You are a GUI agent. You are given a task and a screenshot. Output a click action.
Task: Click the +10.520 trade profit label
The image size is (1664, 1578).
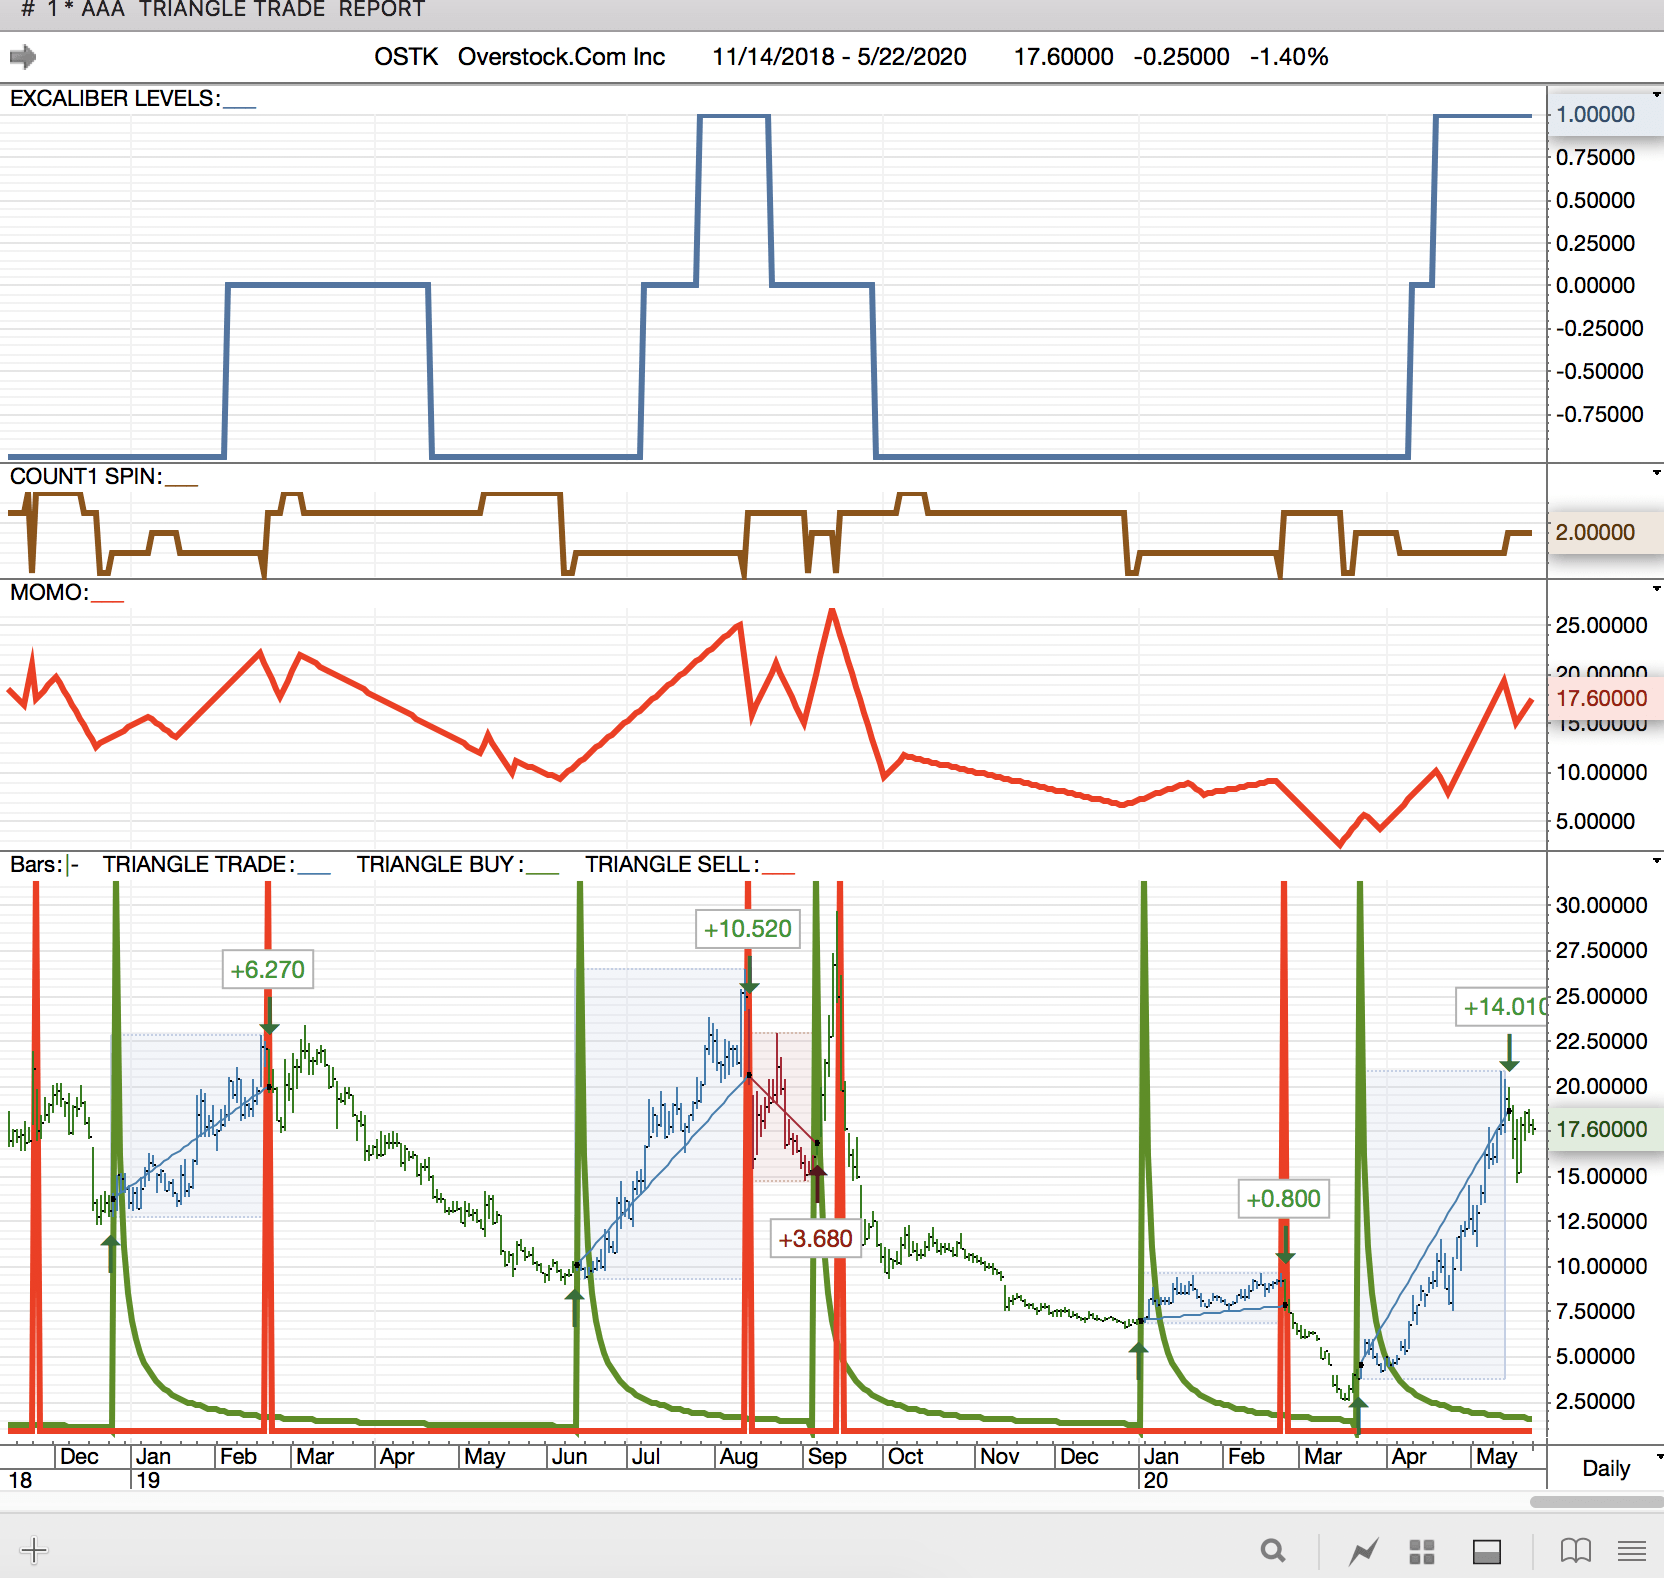(747, 929)
